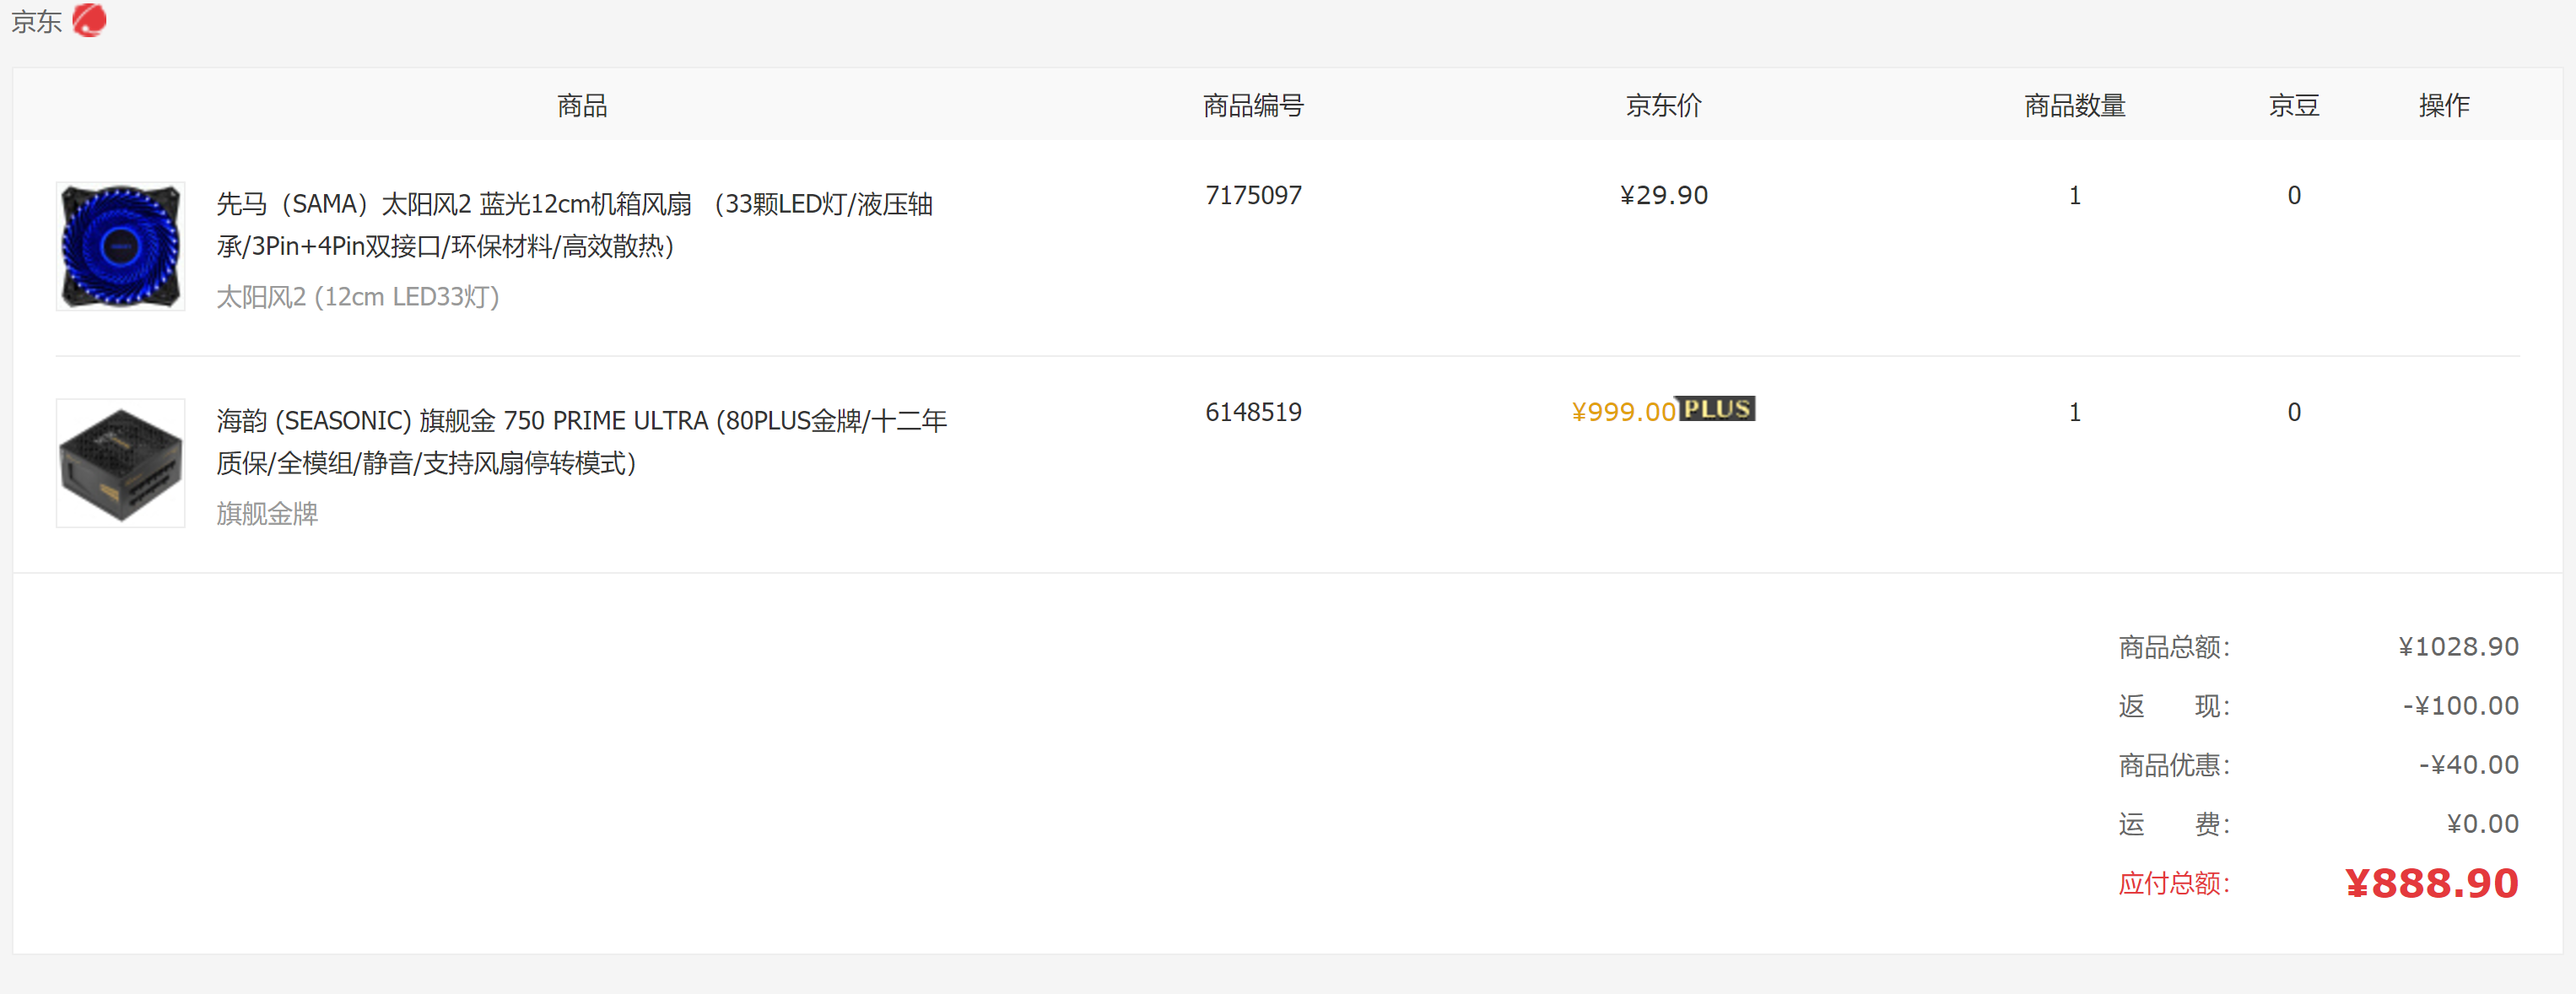Click the 旗舰金牌 variant text
Screen dimensions: 2576x994
267,514
